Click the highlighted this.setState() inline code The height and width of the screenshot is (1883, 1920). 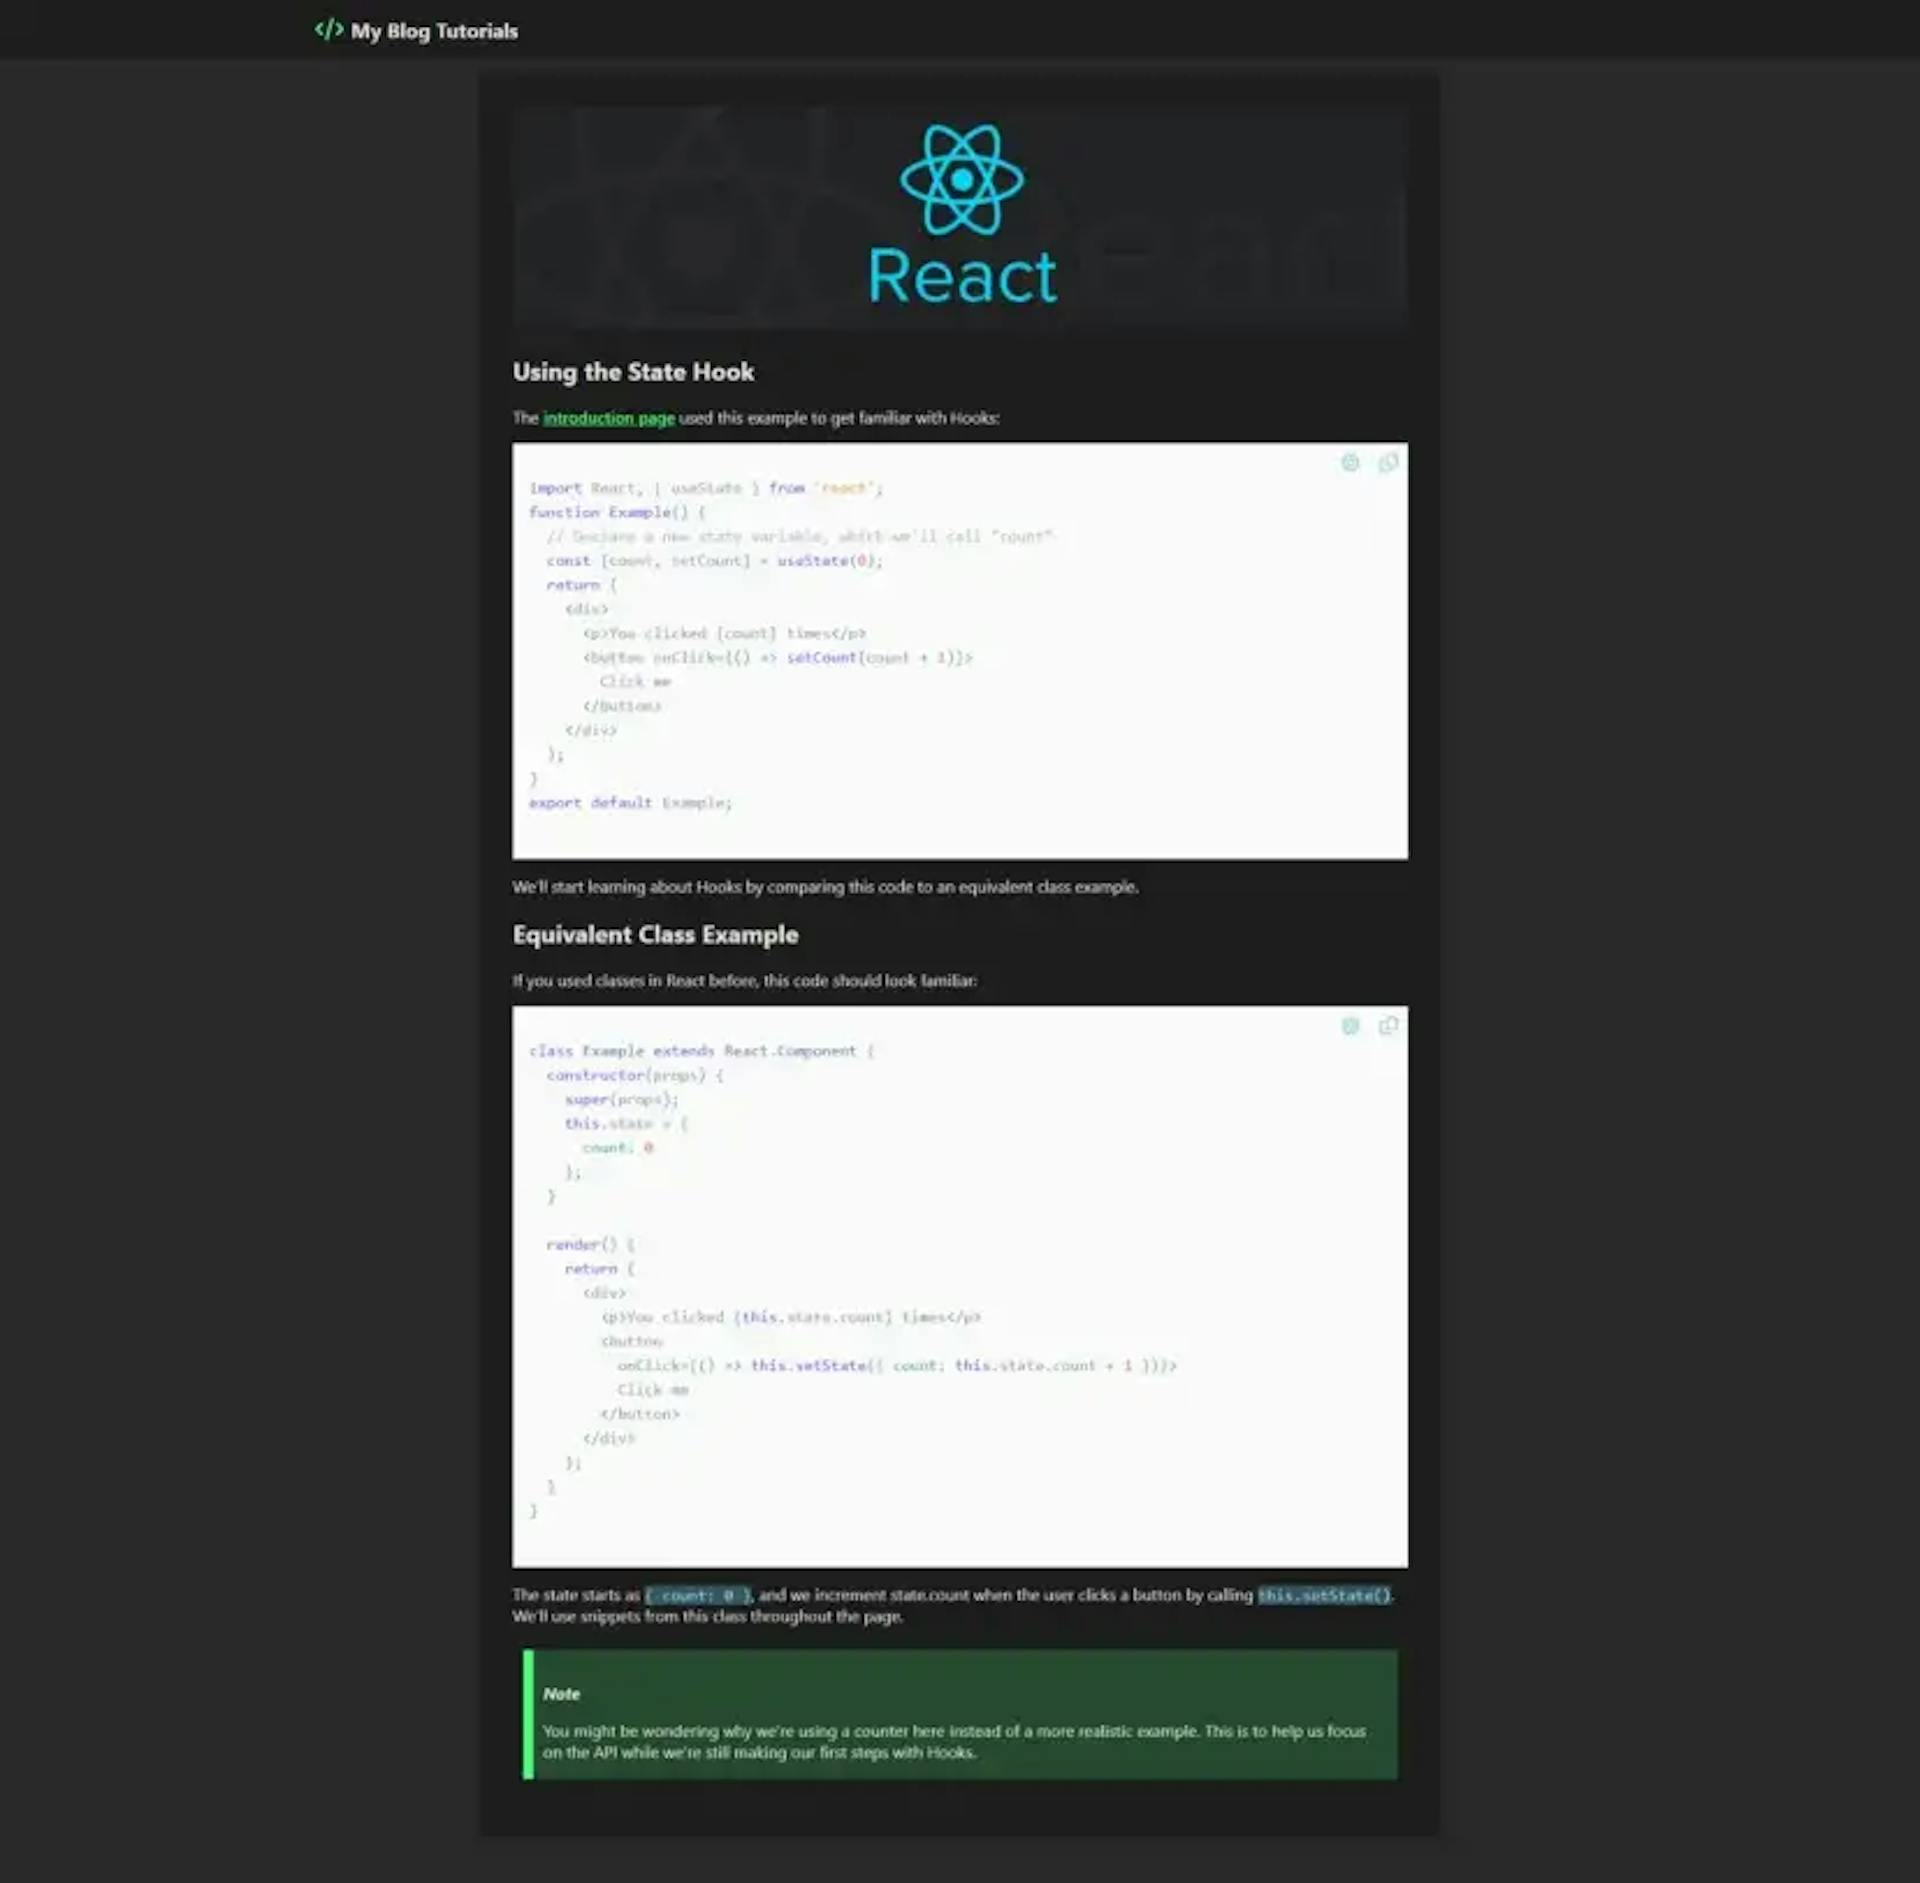1324,1595
